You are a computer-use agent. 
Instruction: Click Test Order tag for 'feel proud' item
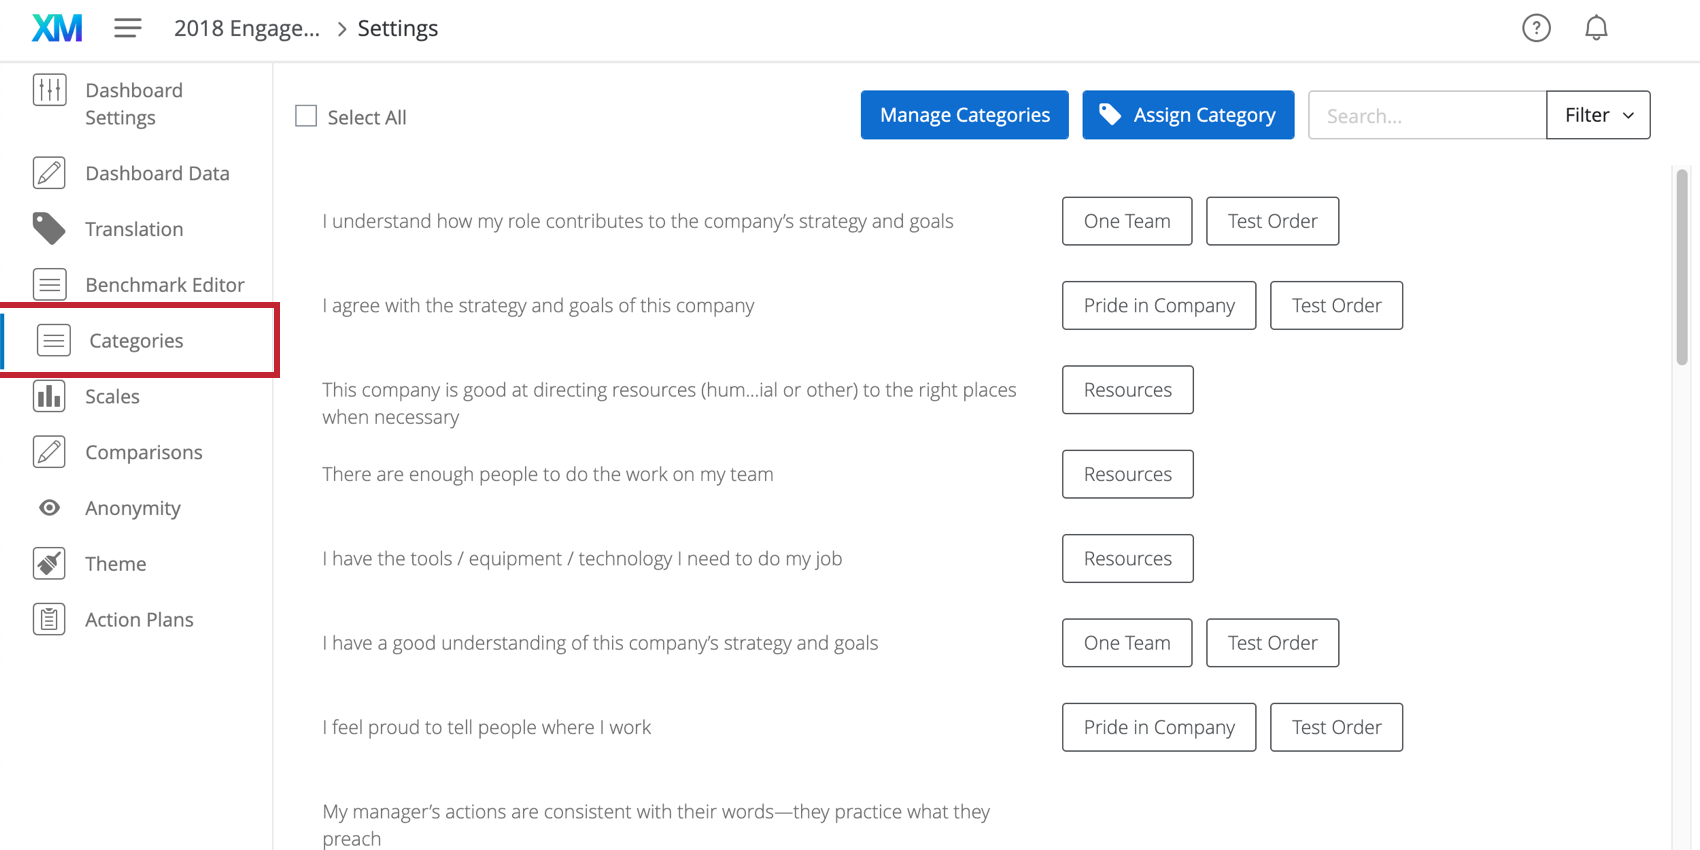[x=1336, y=727]
